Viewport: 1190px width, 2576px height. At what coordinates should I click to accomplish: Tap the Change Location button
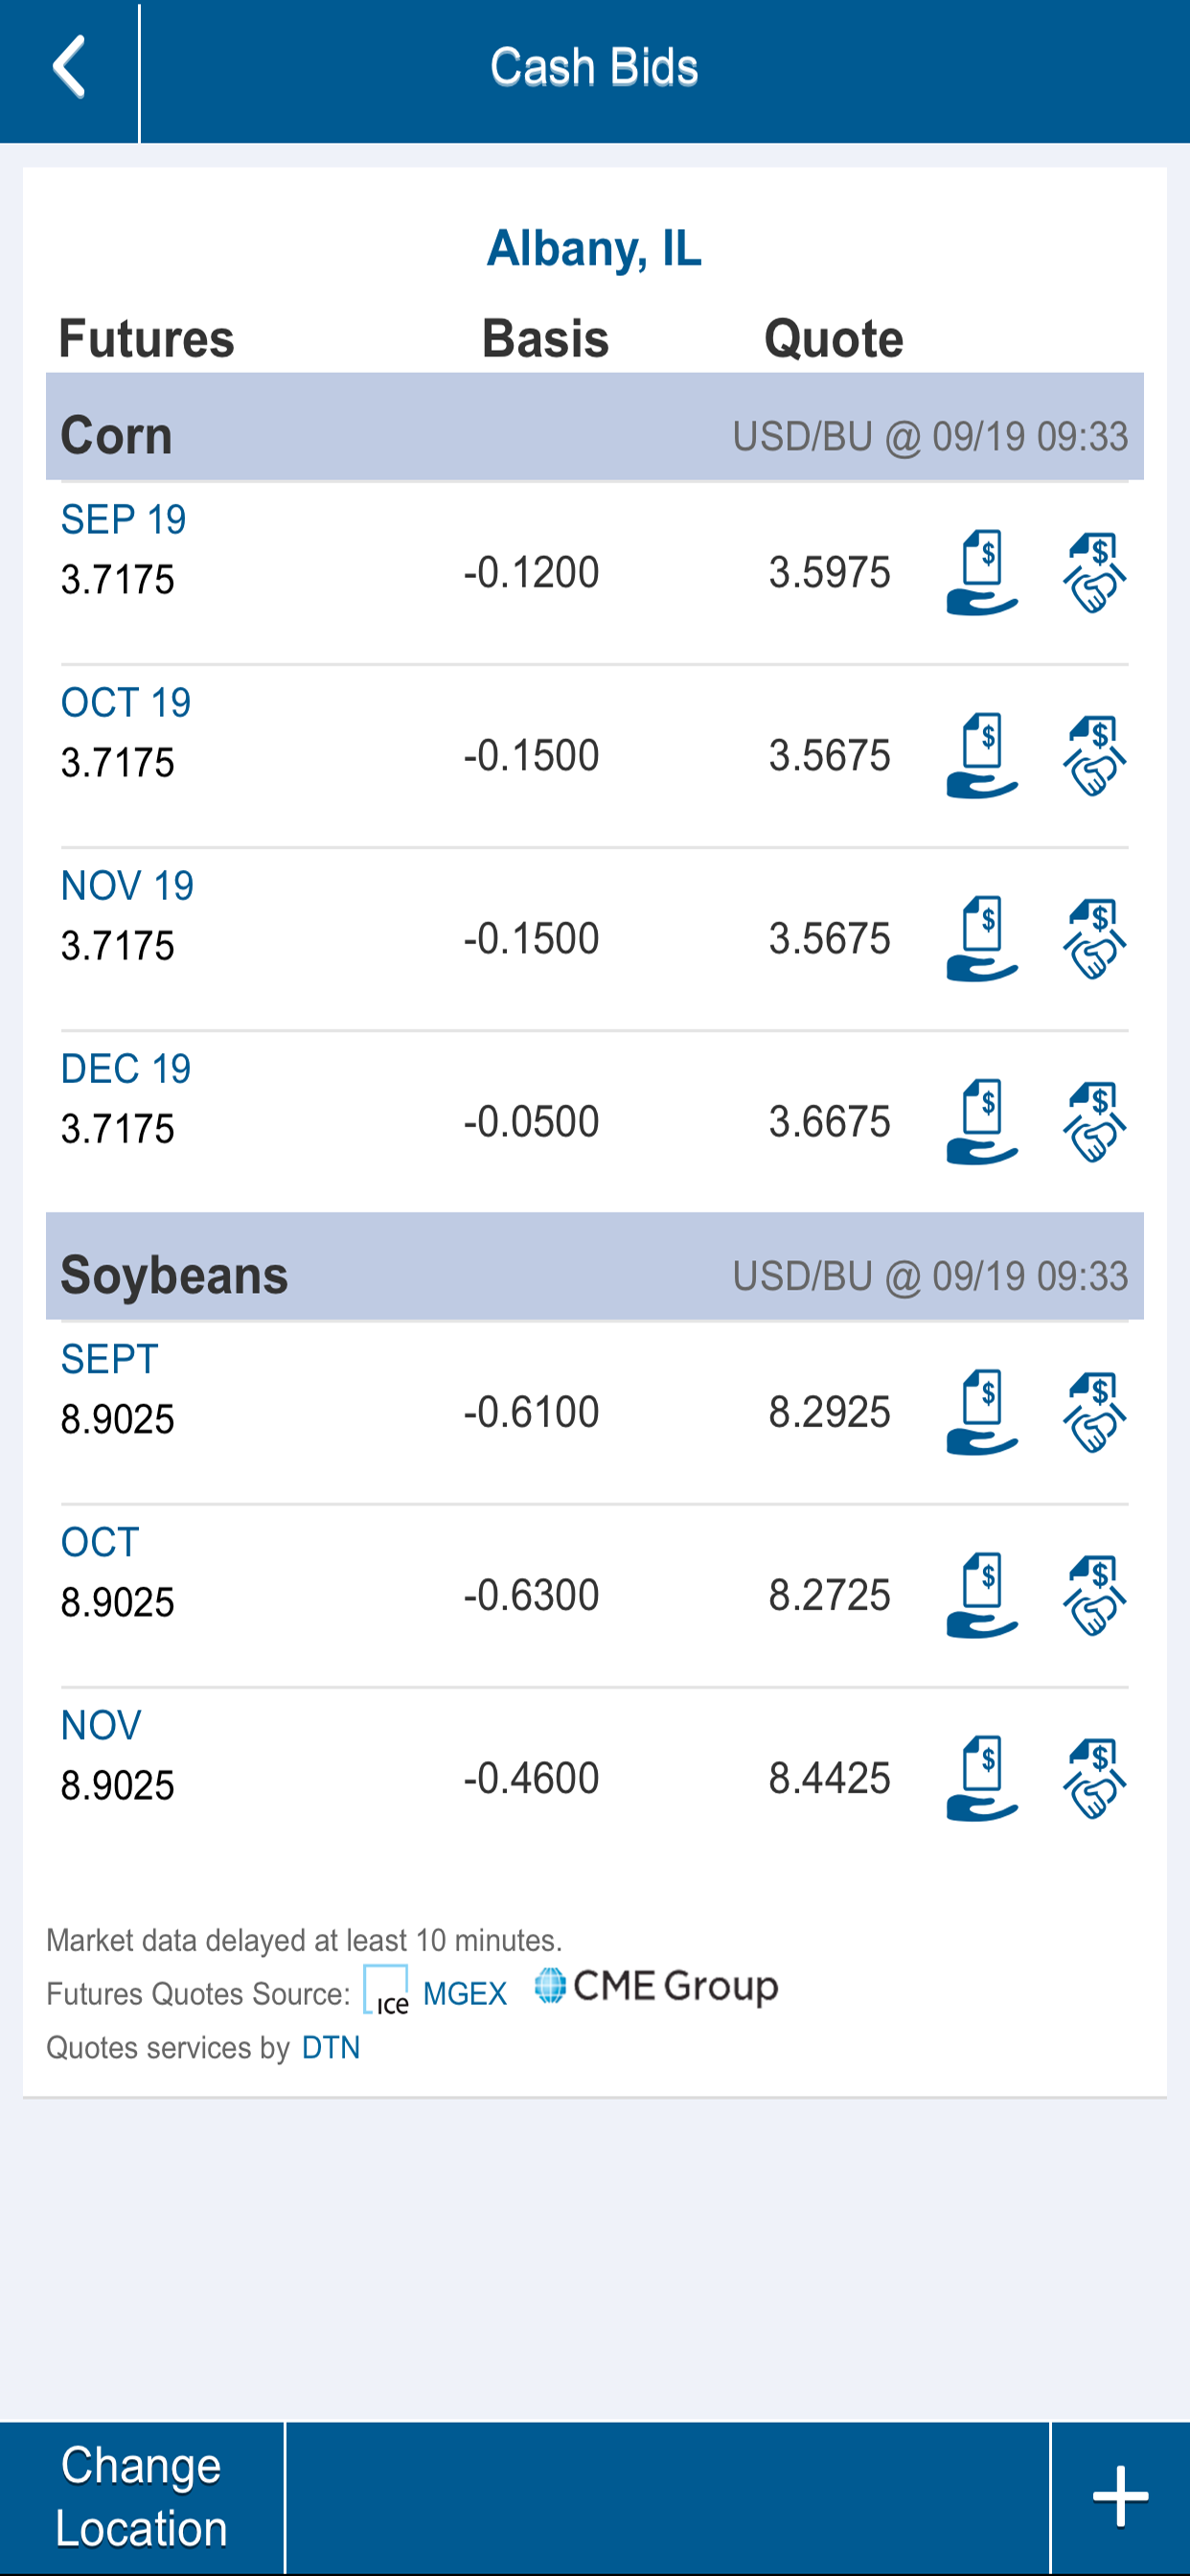point(141,2496)
